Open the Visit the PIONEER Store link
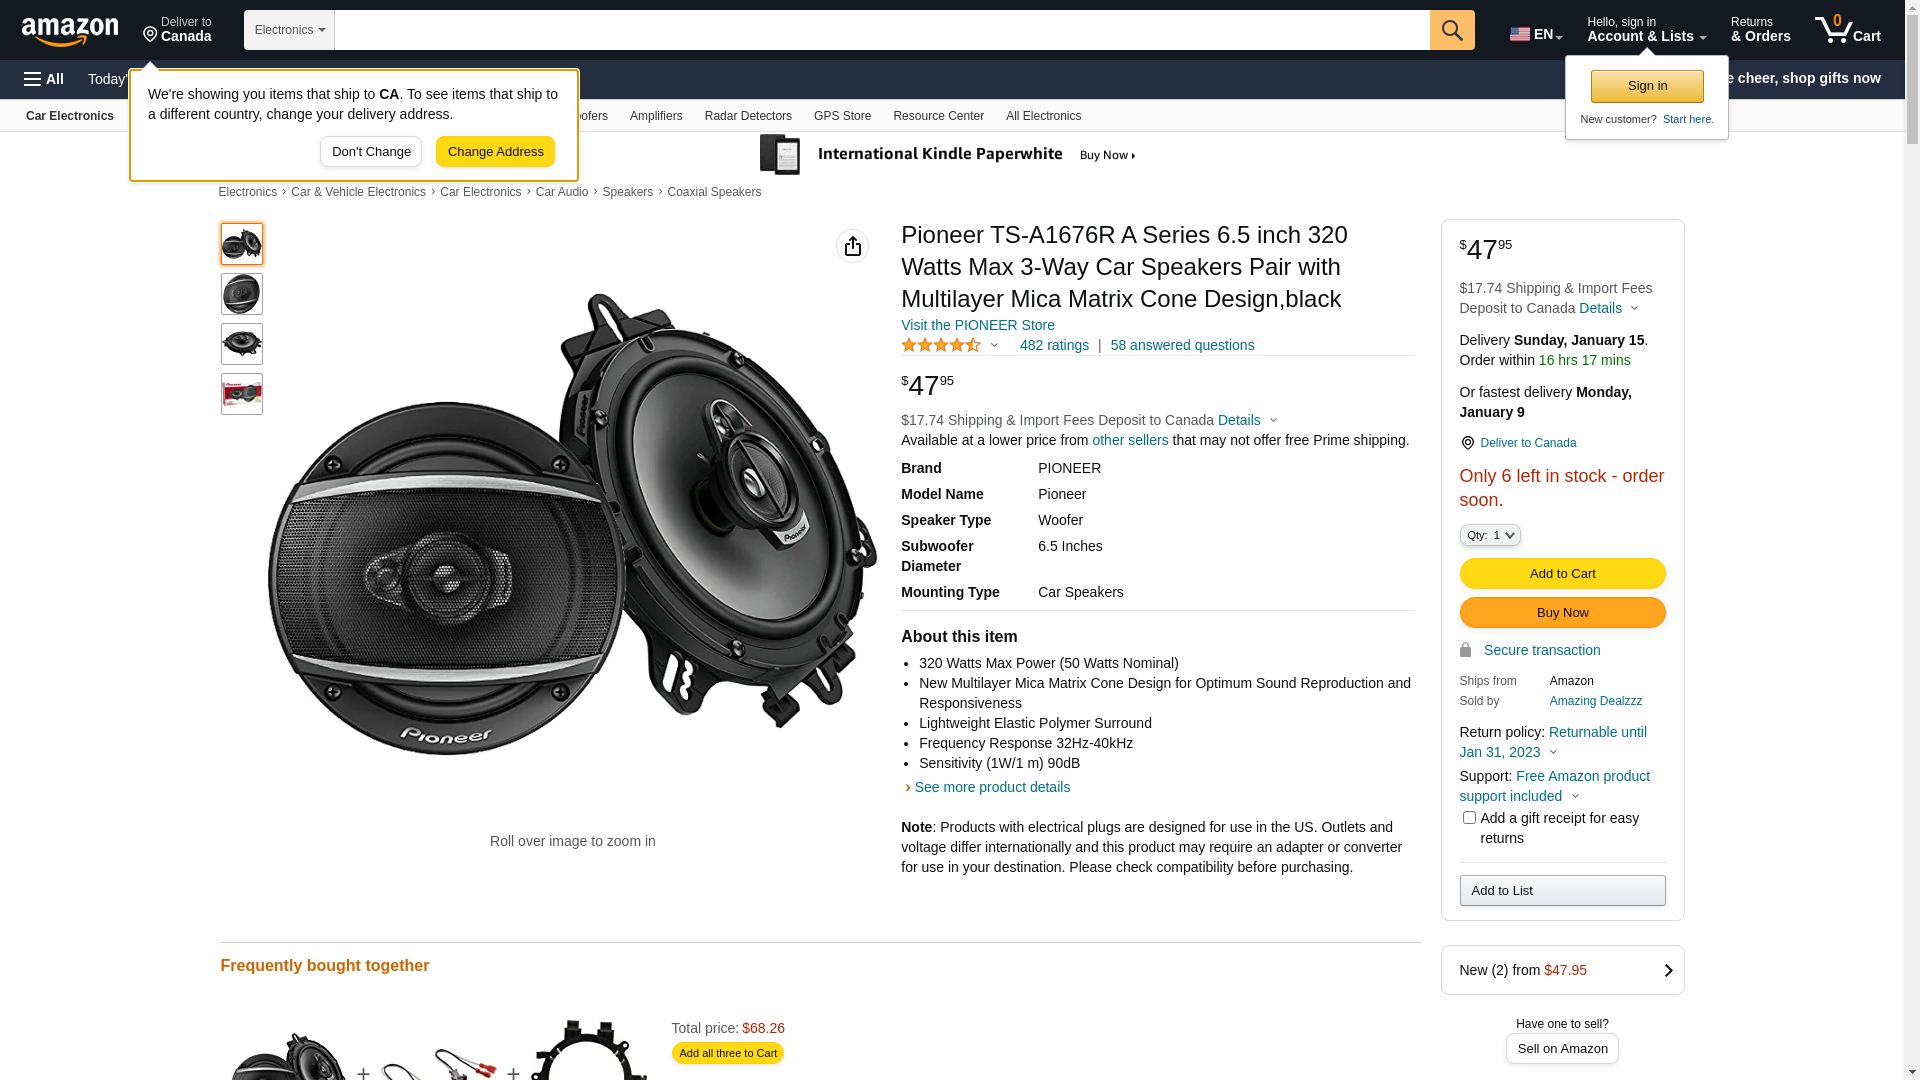 pyautogui.click(x=977, y=325)
